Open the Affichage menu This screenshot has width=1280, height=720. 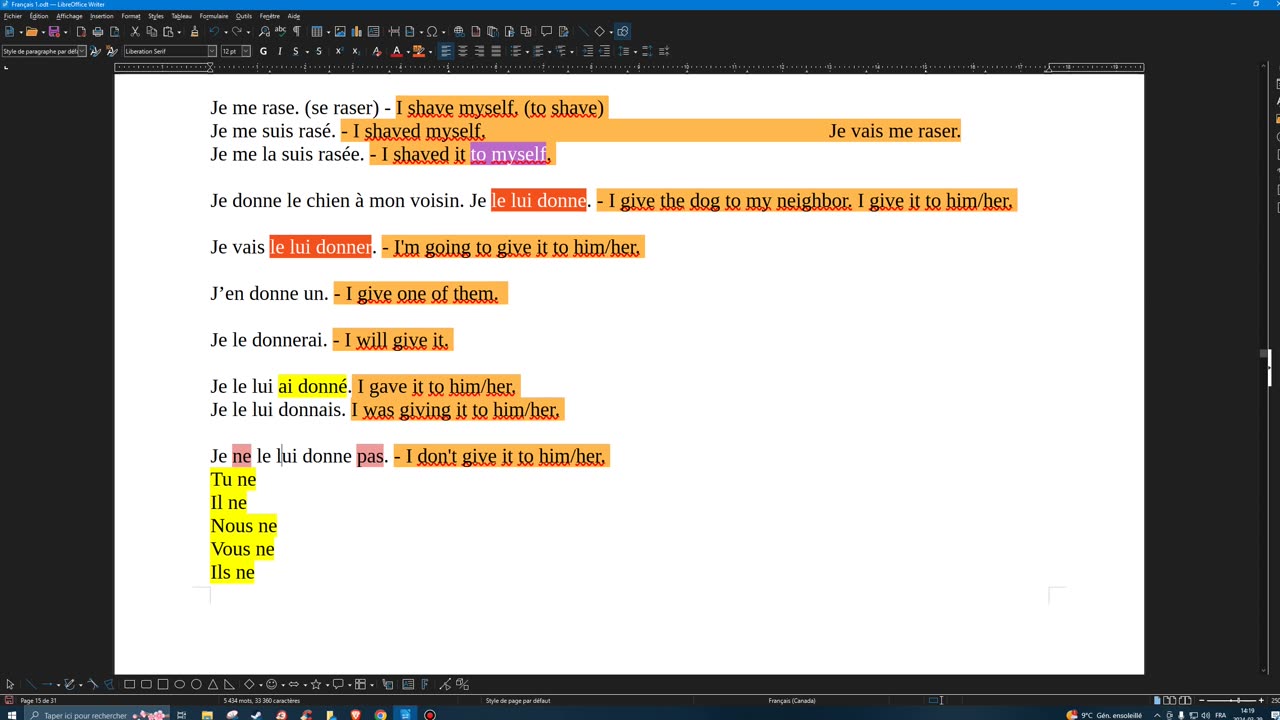pos(69,16)
